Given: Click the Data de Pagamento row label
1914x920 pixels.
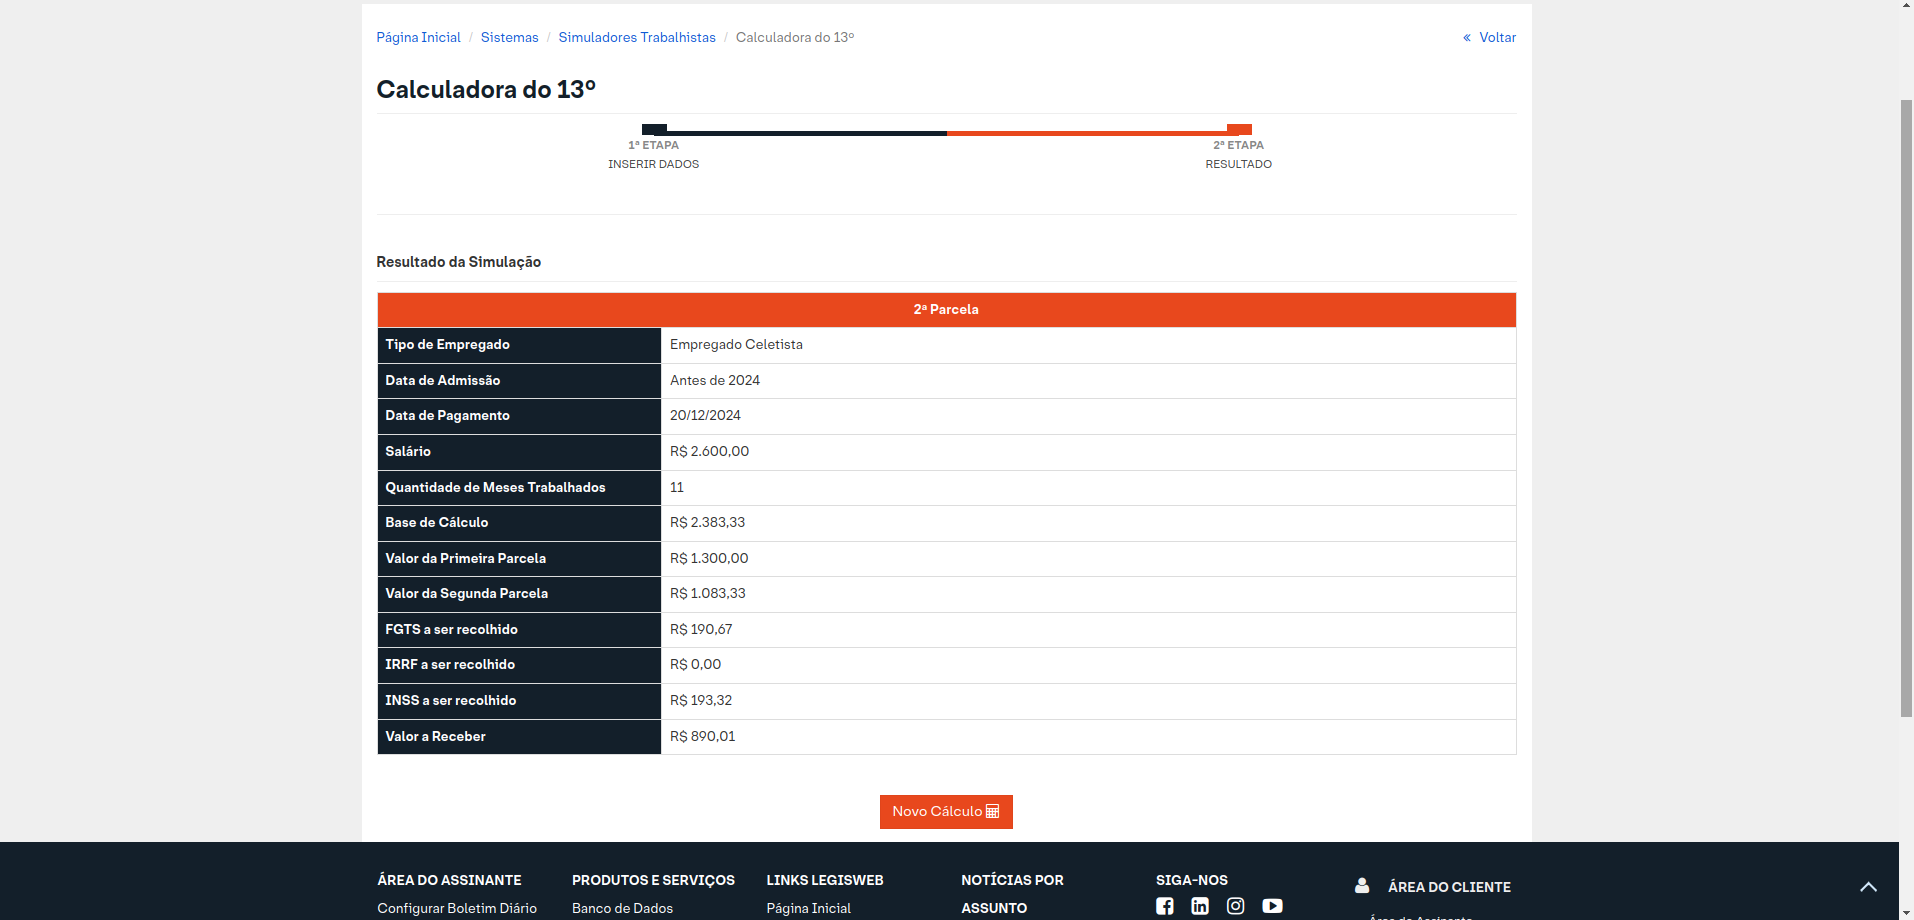Looking at the screenshot, I should (x=447, y=416).
